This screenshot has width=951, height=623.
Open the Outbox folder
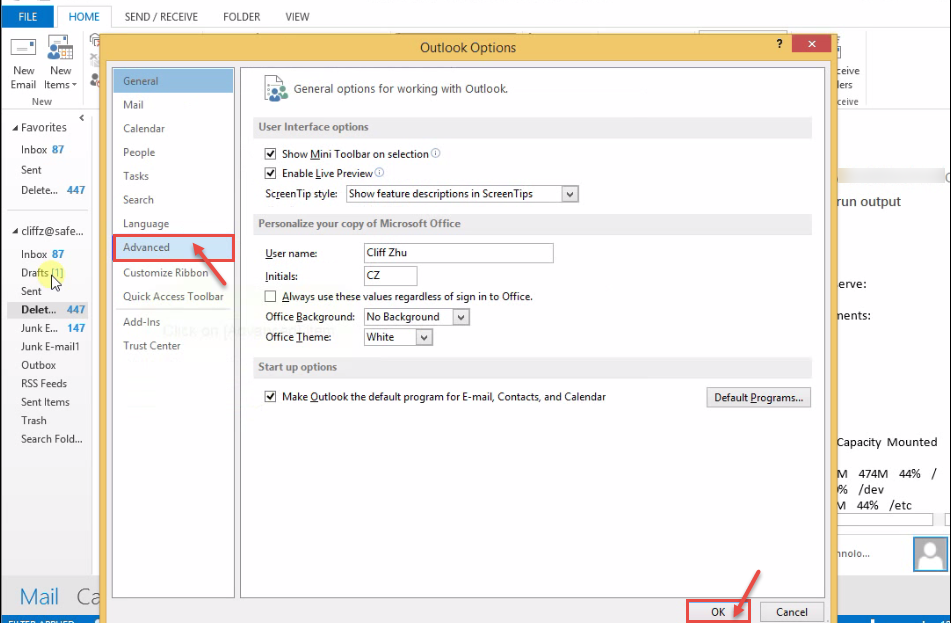(x=38, y=365)
